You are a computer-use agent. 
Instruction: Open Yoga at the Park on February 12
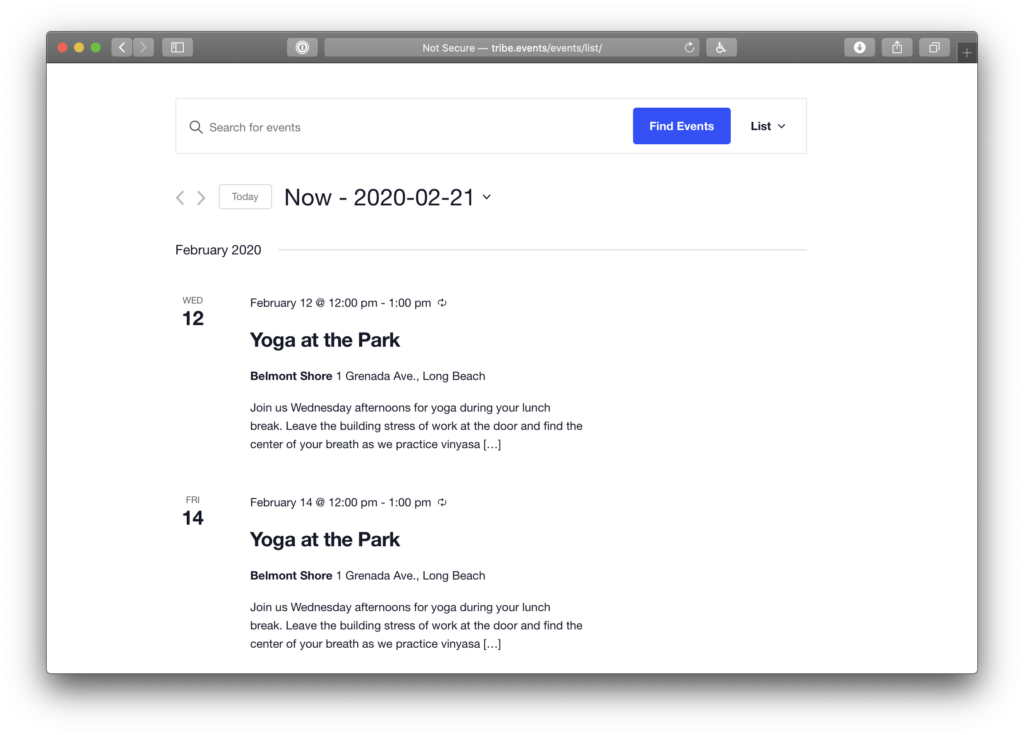pos(325,340)
